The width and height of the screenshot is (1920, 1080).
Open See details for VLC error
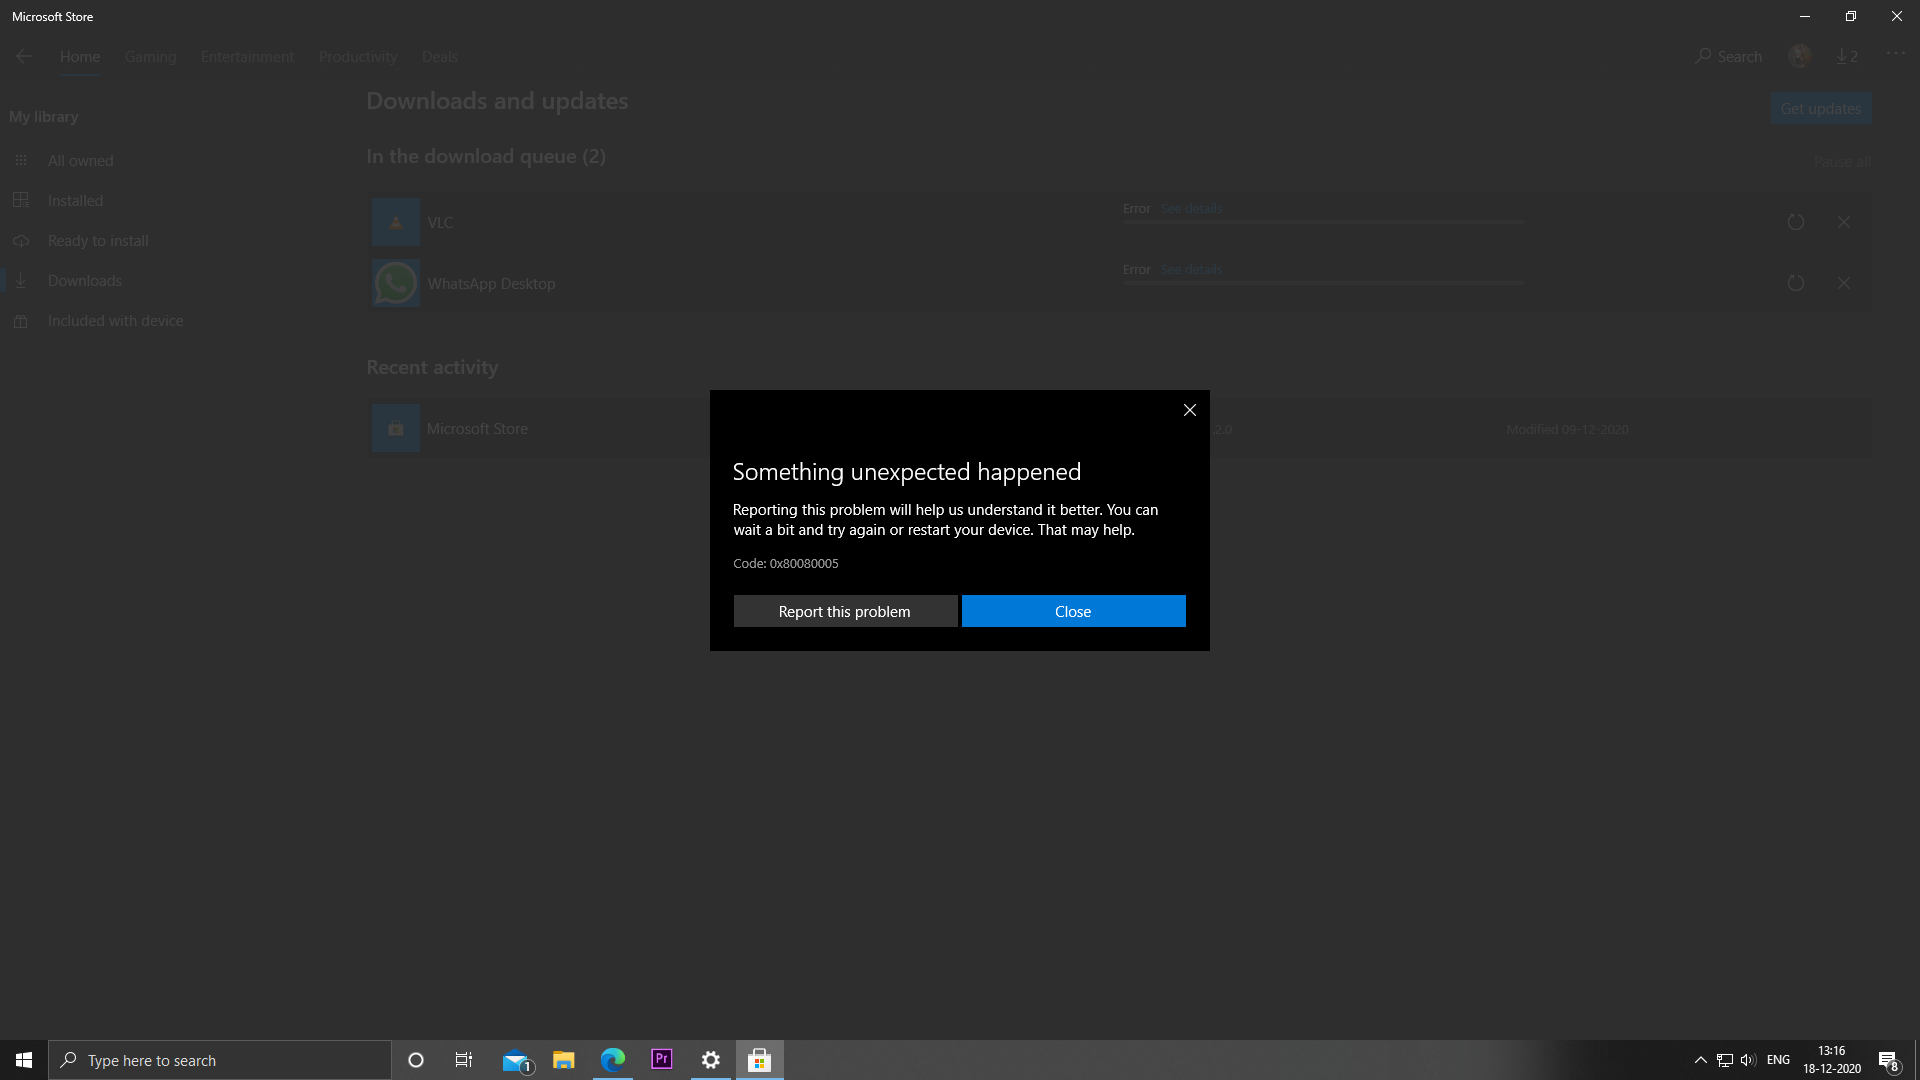1191,208
